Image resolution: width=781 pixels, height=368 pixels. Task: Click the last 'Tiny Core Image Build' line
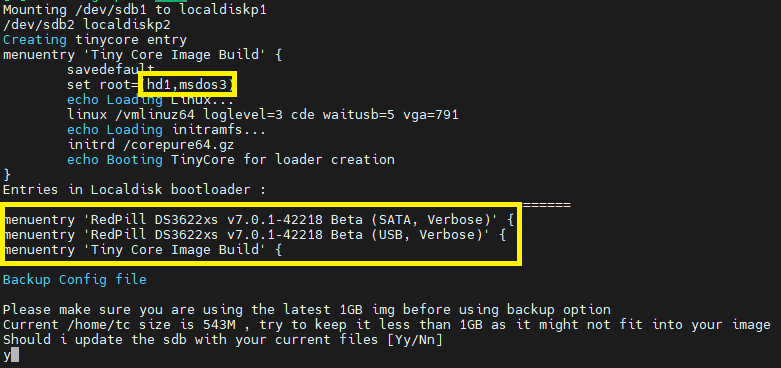point(143,249)
